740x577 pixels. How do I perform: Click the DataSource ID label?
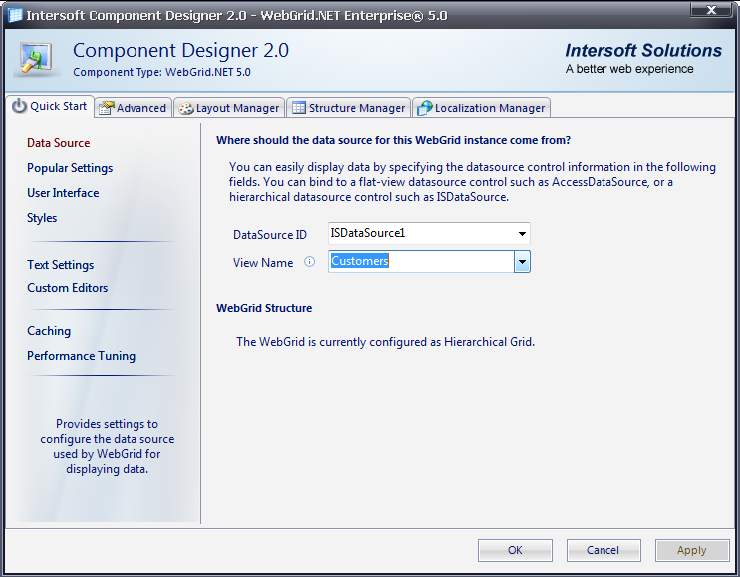click(270, 235)
